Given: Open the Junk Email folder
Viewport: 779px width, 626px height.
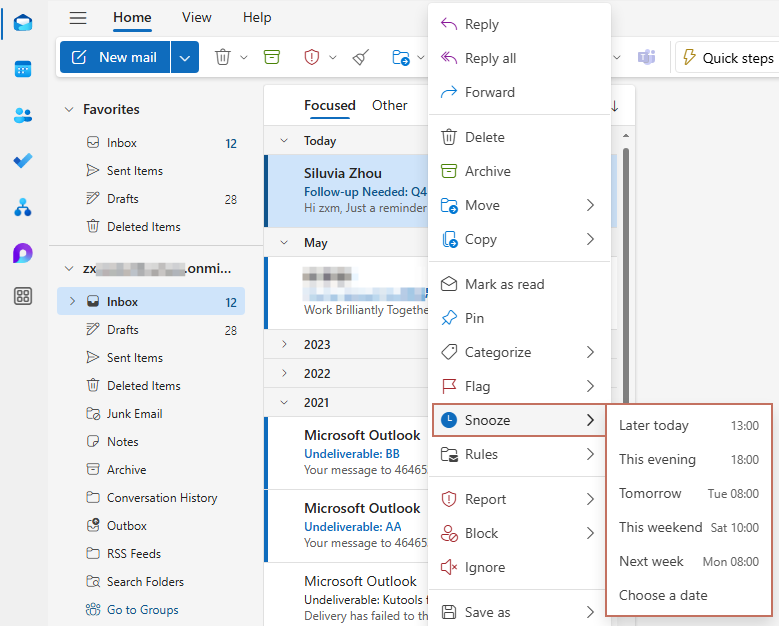Looking at the screenshot, I should click(x=151, y=413).
